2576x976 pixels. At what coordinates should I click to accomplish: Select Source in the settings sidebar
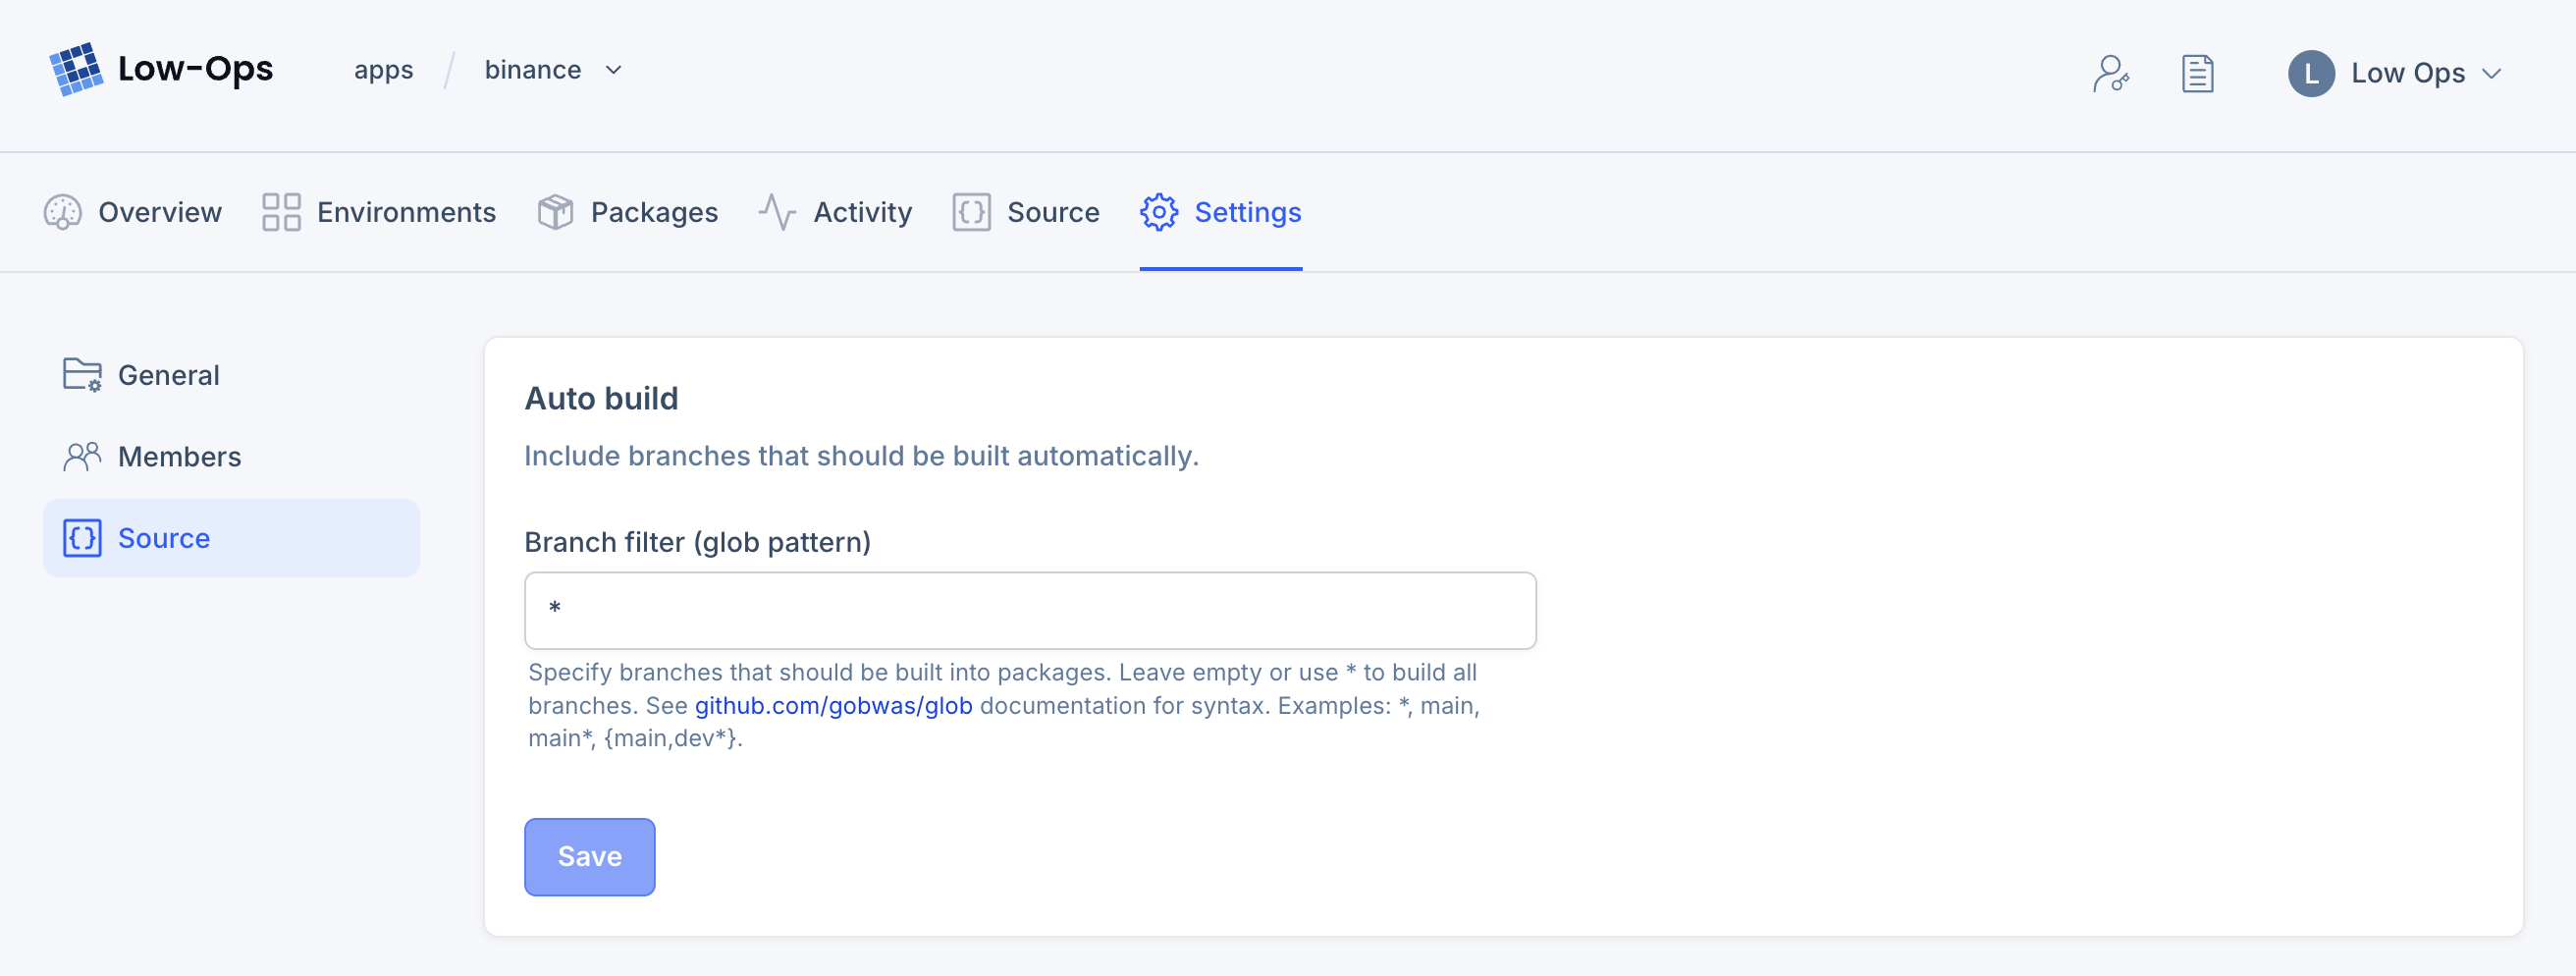coord(164,537)
